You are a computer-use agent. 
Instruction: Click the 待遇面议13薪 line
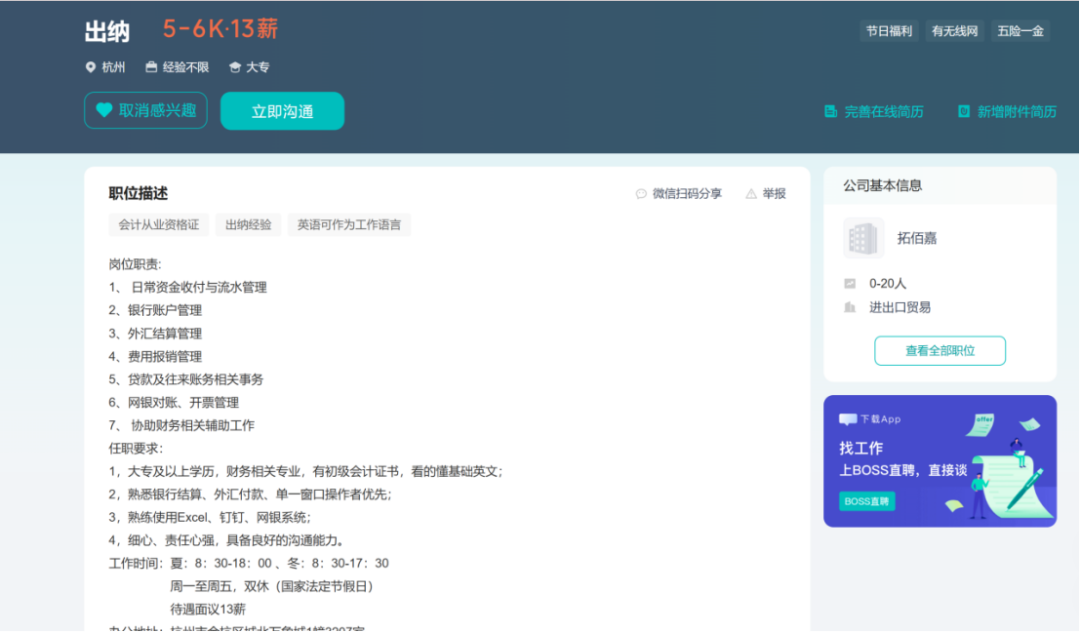(x=208, y=609)
